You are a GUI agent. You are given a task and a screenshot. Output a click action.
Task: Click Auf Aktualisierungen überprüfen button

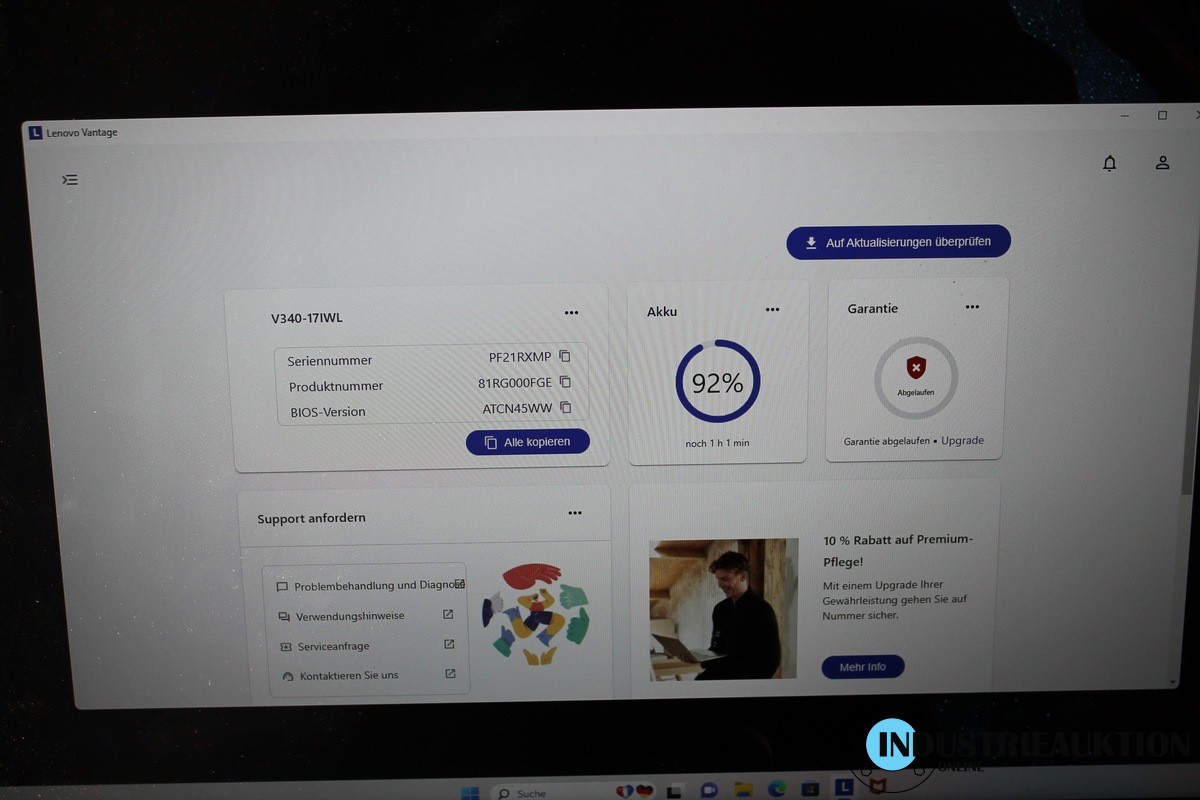[898, 242]
